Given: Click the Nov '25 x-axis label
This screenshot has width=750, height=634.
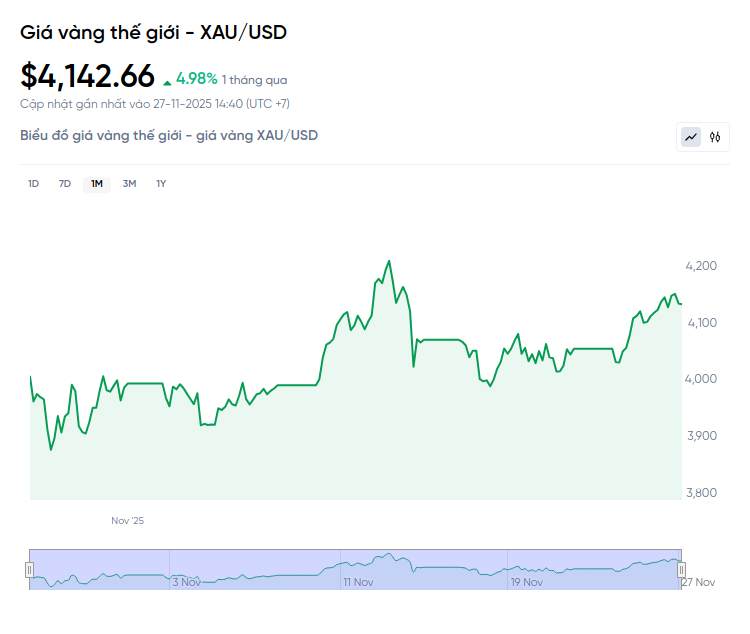Looking at the screenshot, I should [x=127, y=521].
